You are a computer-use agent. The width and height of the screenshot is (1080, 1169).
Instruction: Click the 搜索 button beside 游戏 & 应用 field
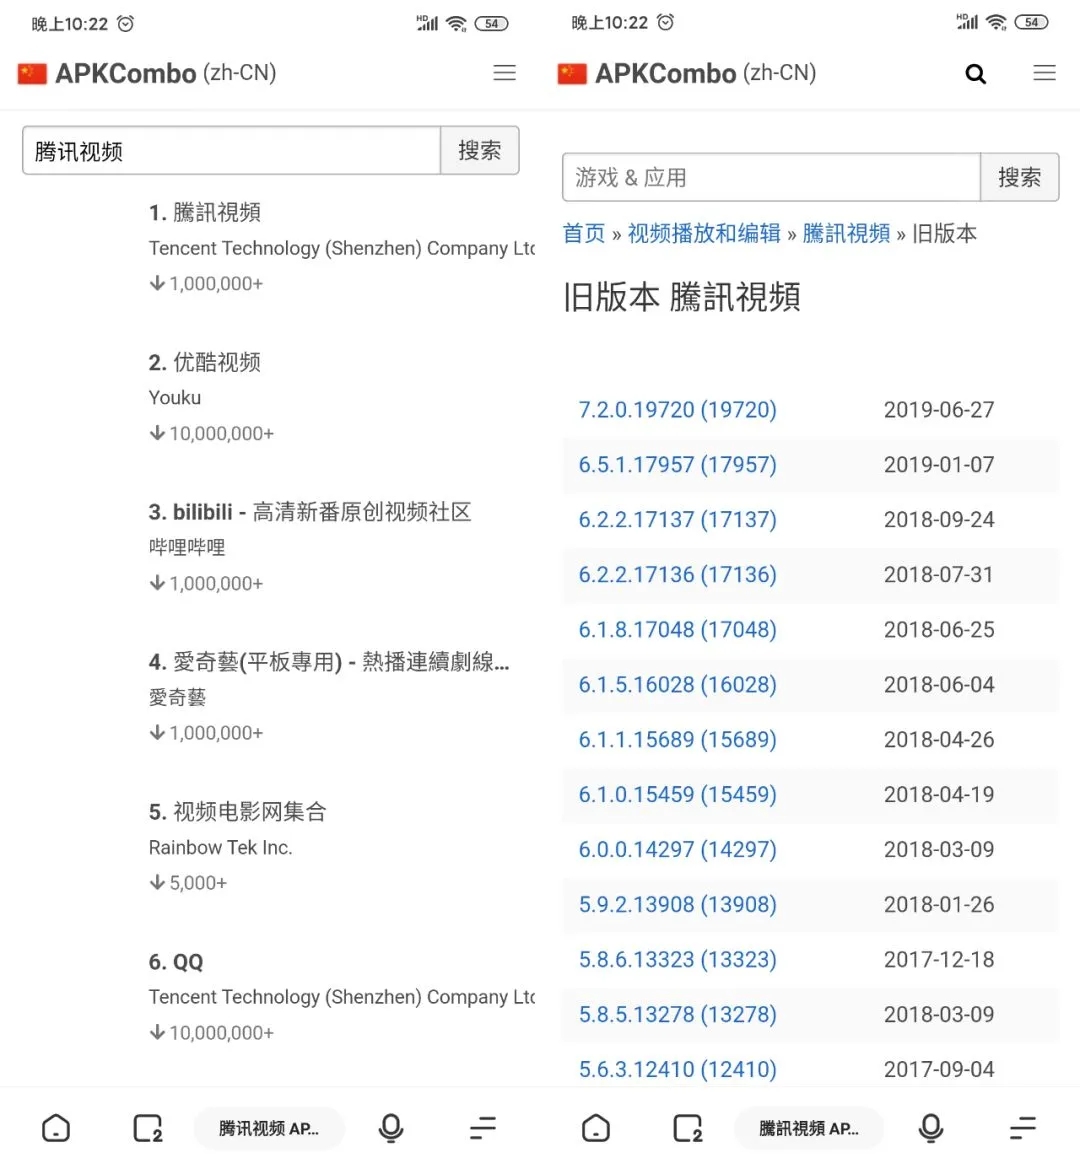coord(1019,177)
